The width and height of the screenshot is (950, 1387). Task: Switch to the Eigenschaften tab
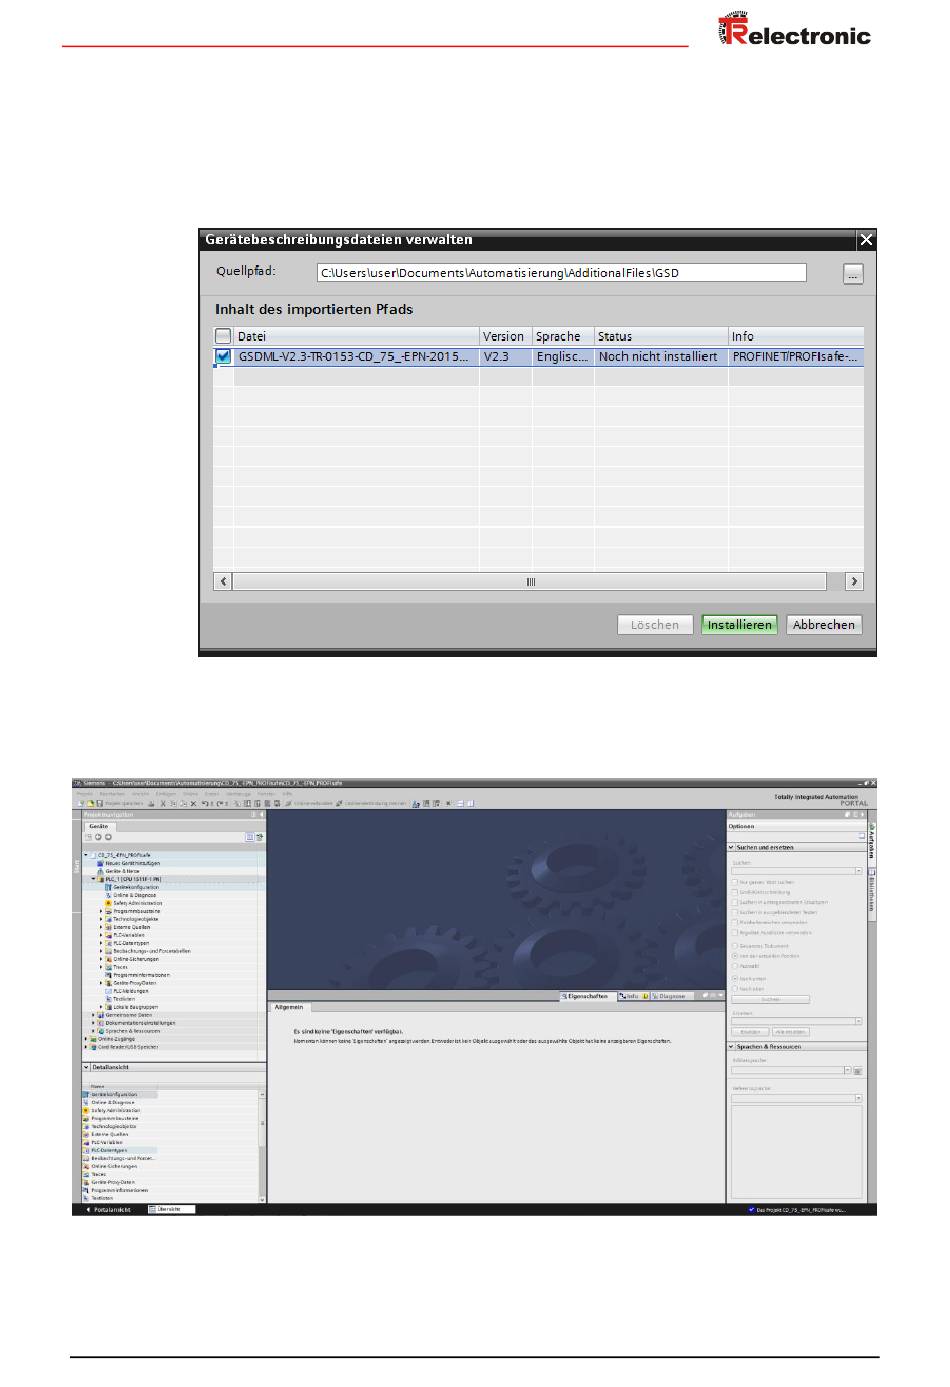[x=587, y=996]
